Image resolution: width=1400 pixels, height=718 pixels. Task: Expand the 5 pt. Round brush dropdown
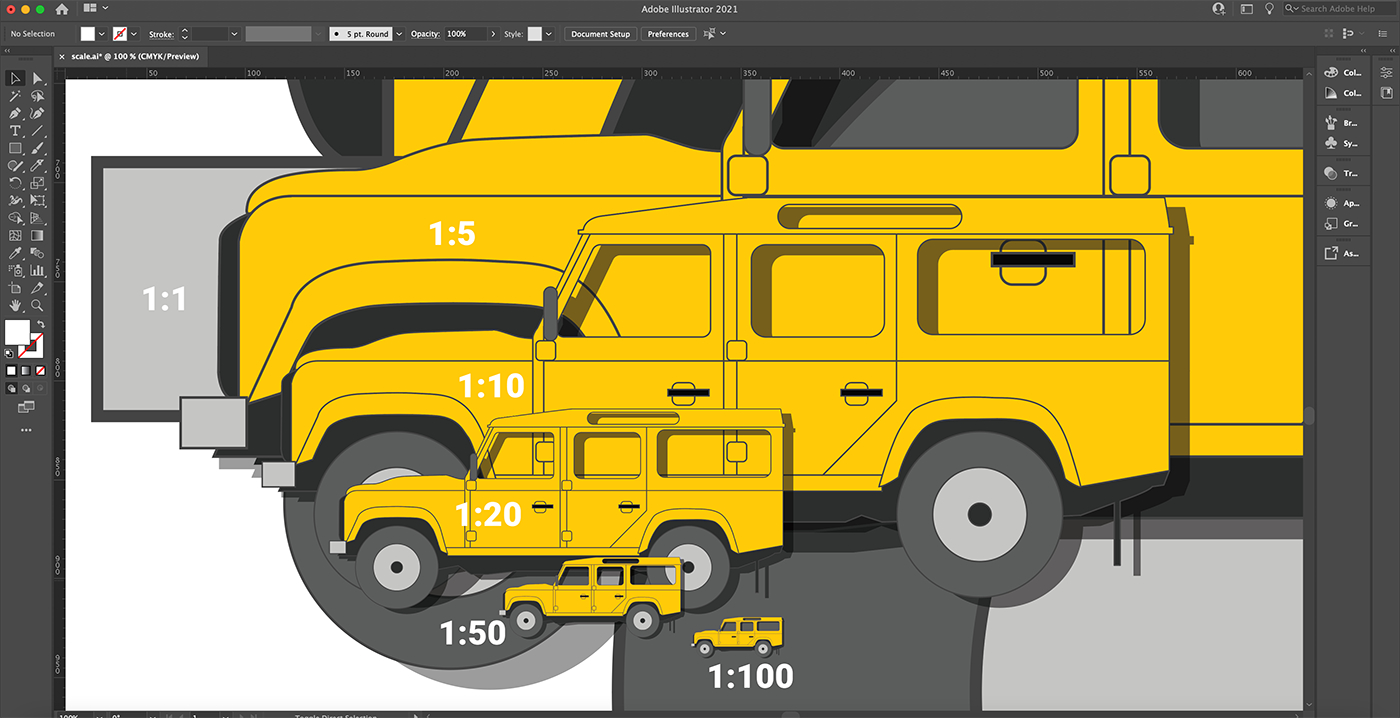tap(399, 34)
